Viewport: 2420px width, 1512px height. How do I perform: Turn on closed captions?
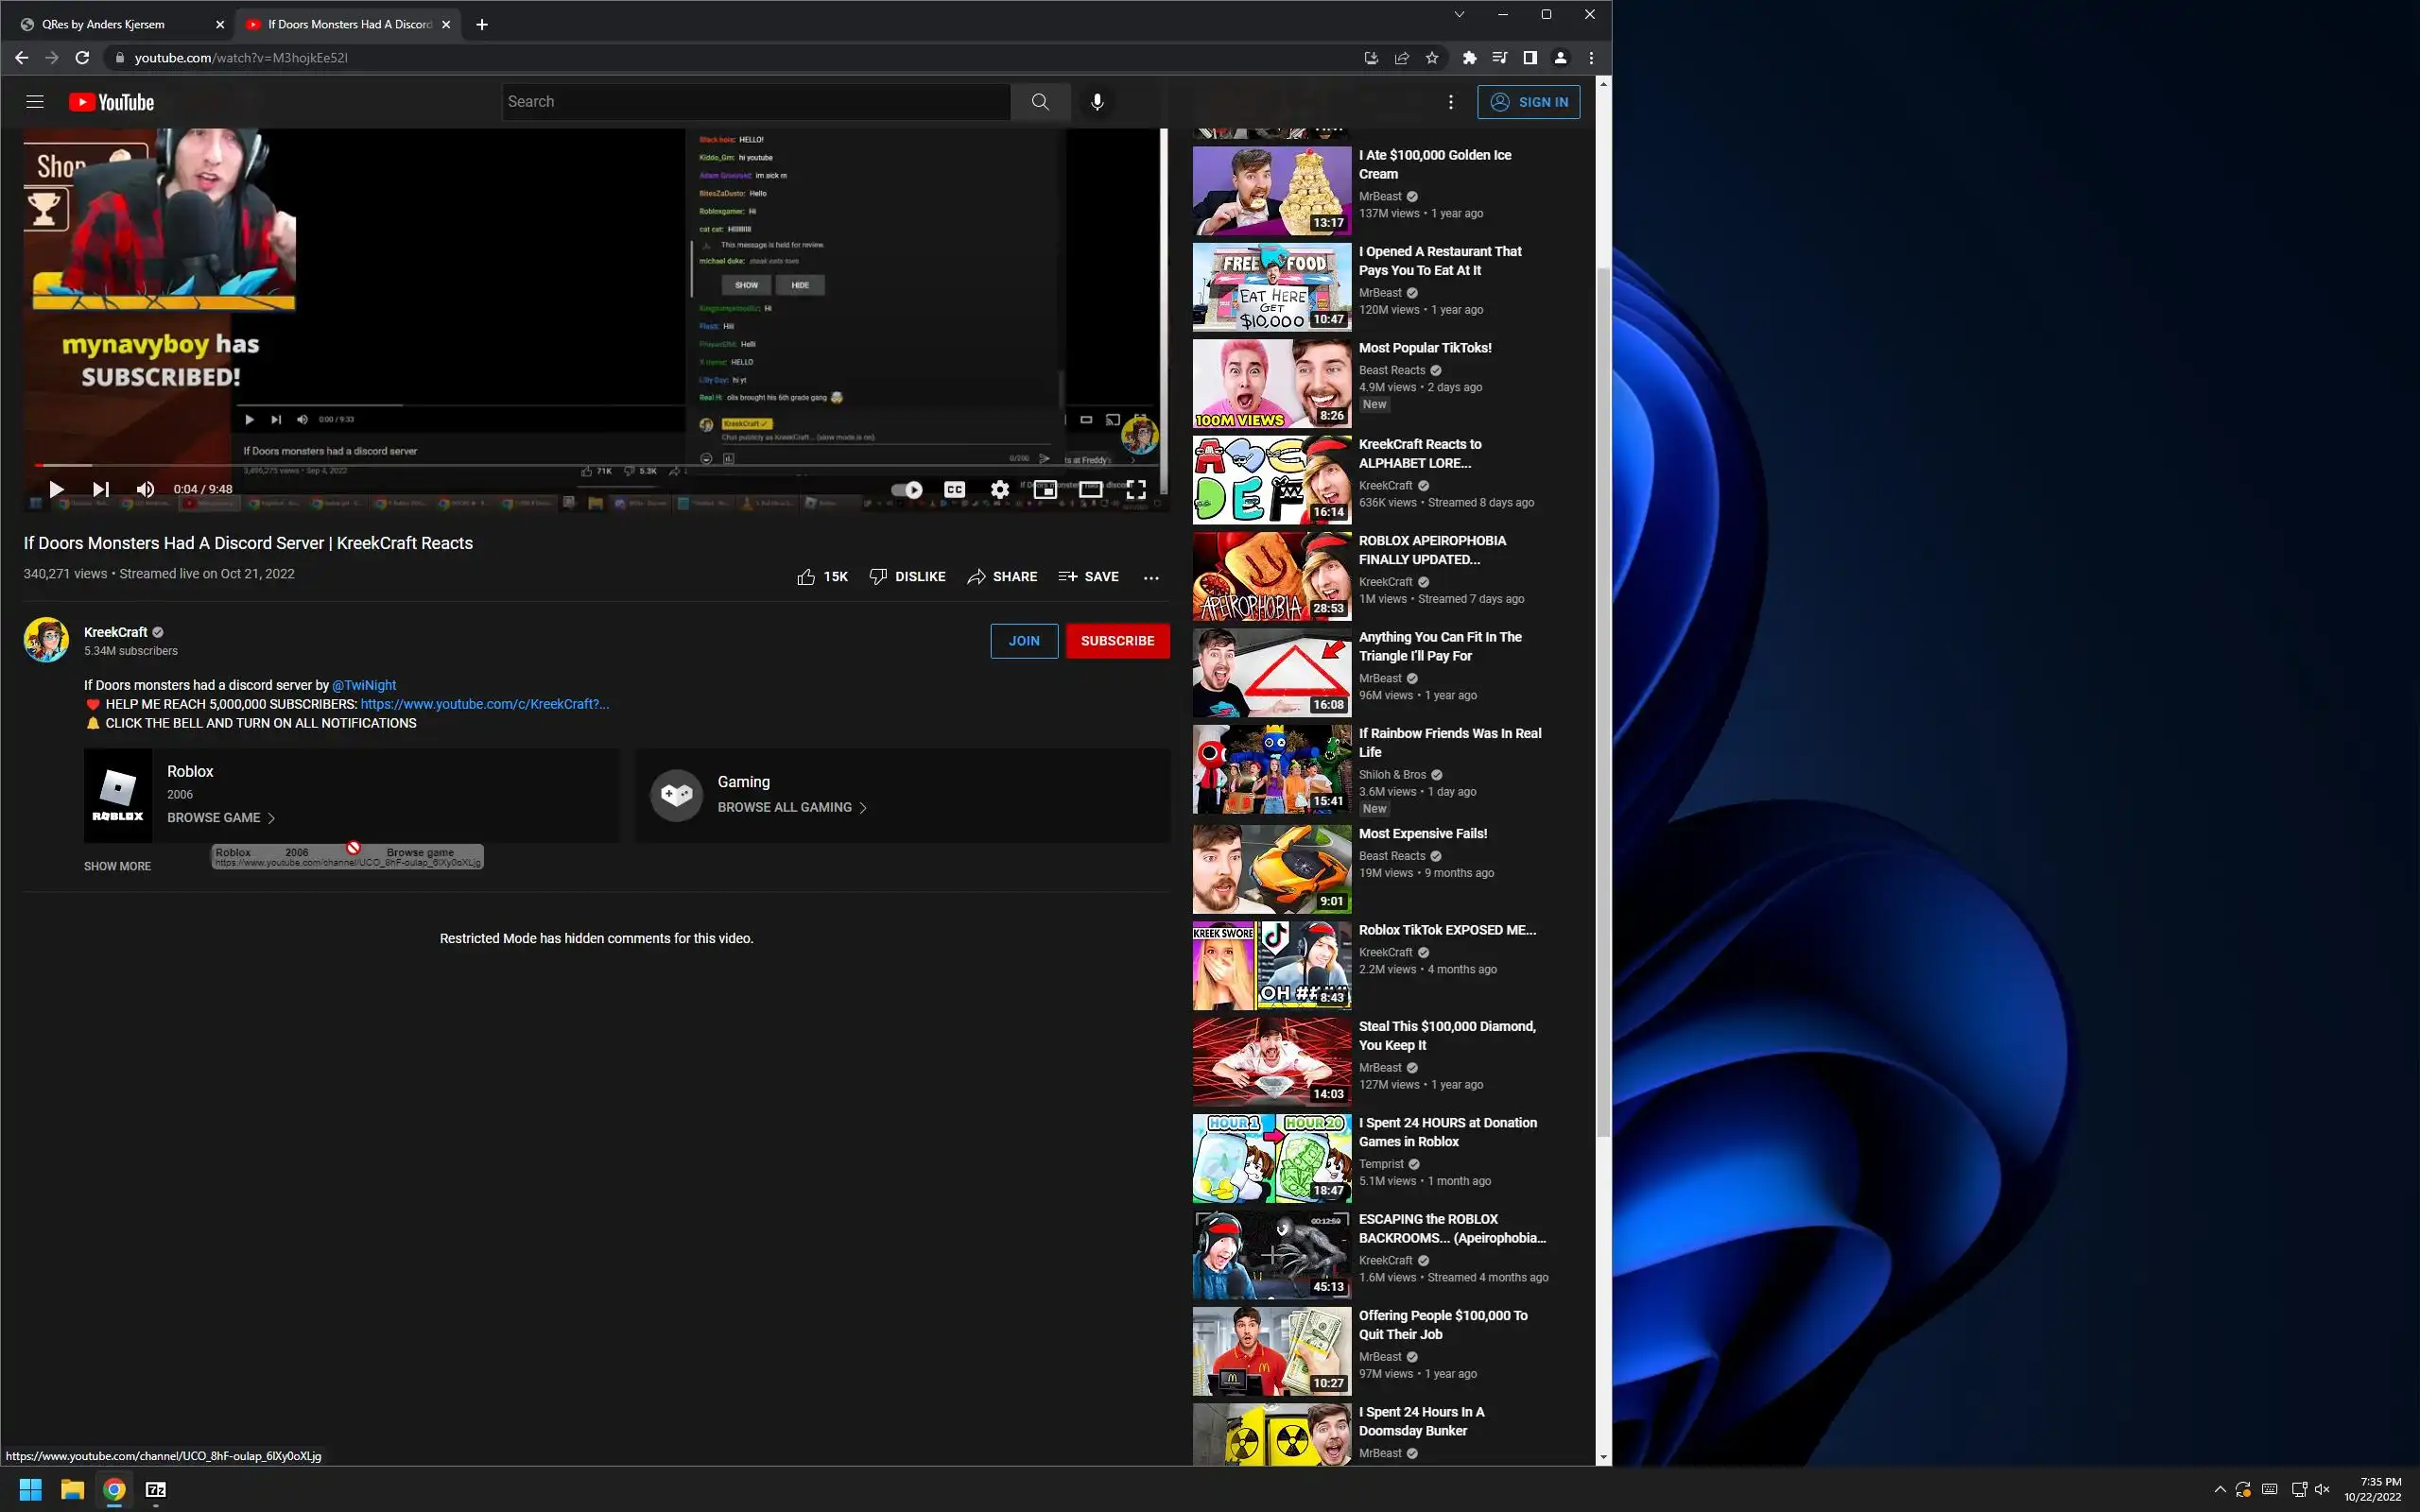(x=954, y=489)
